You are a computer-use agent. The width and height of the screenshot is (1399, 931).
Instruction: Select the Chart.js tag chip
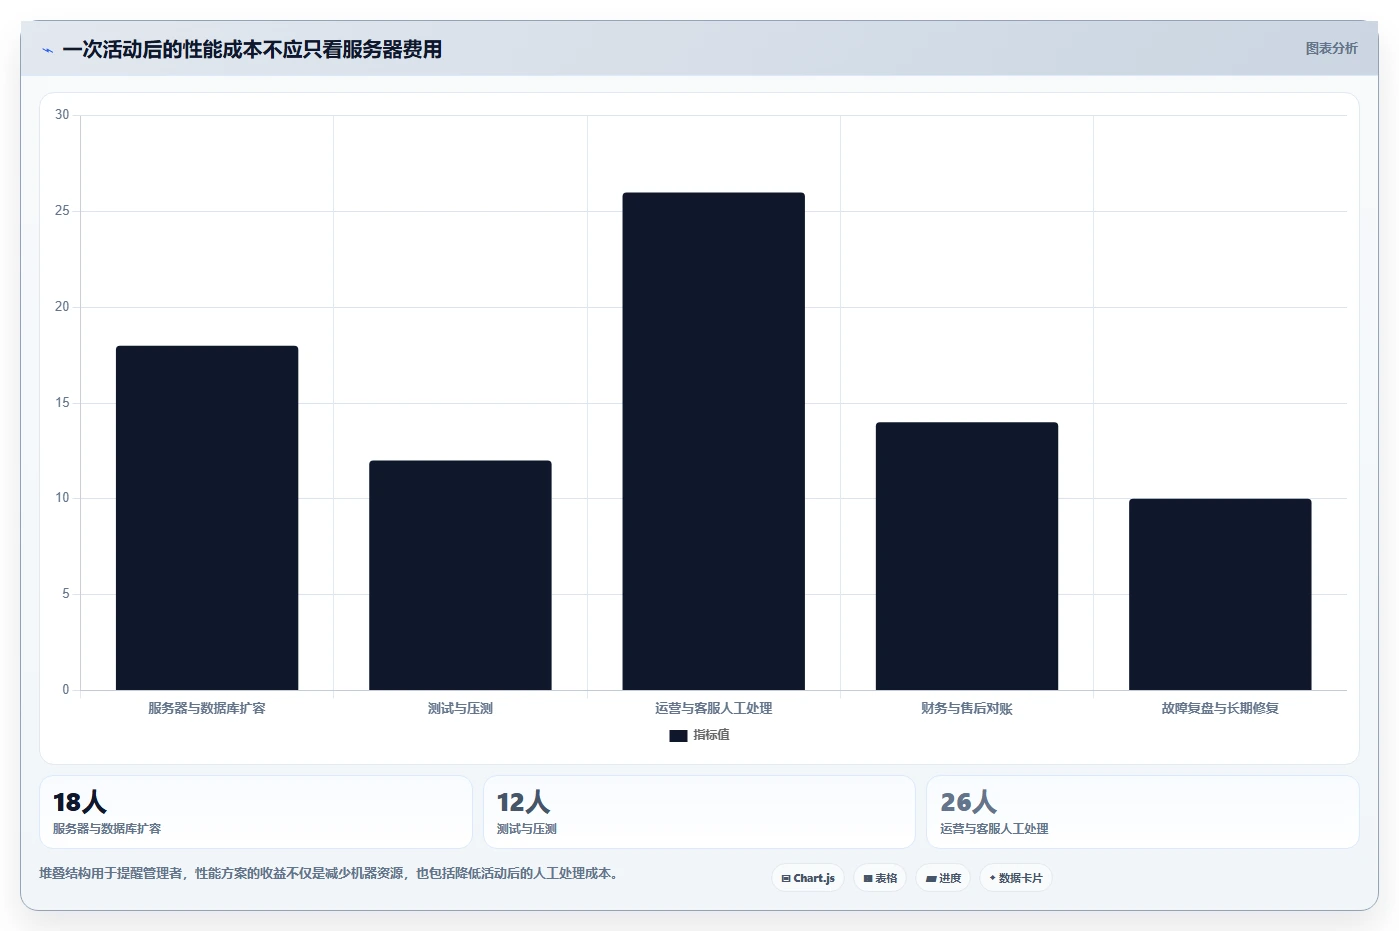click(808, 878)
